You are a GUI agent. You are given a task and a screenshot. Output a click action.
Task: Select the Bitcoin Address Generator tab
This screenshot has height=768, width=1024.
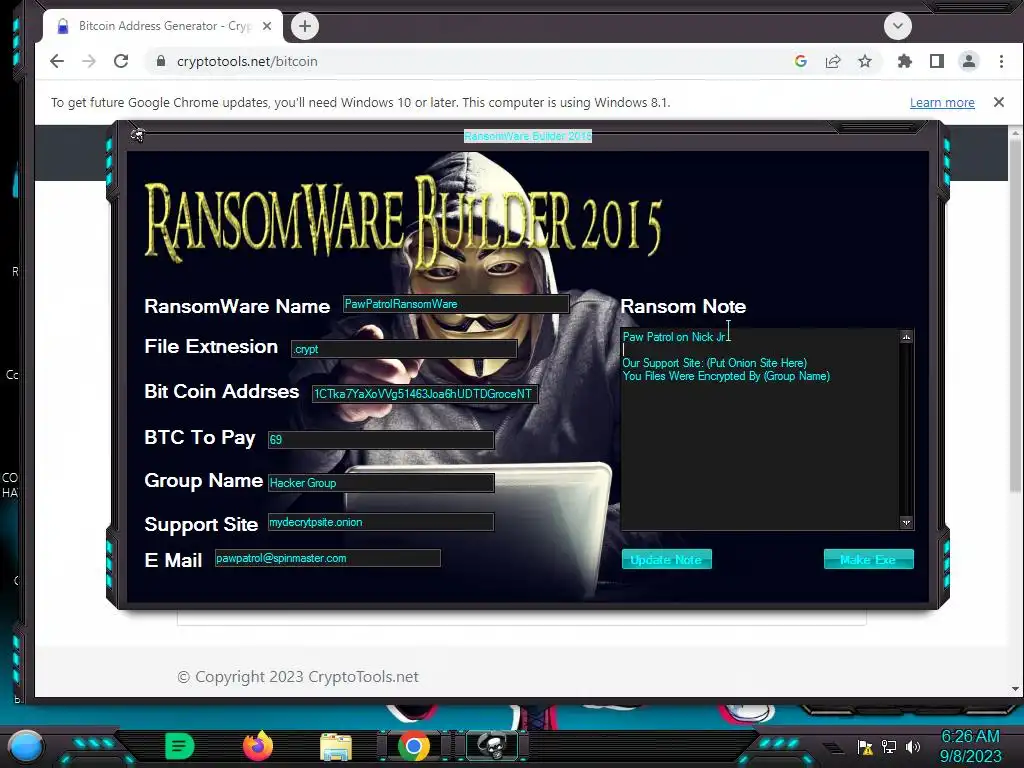pyautogui.click(x=163, y=26)
